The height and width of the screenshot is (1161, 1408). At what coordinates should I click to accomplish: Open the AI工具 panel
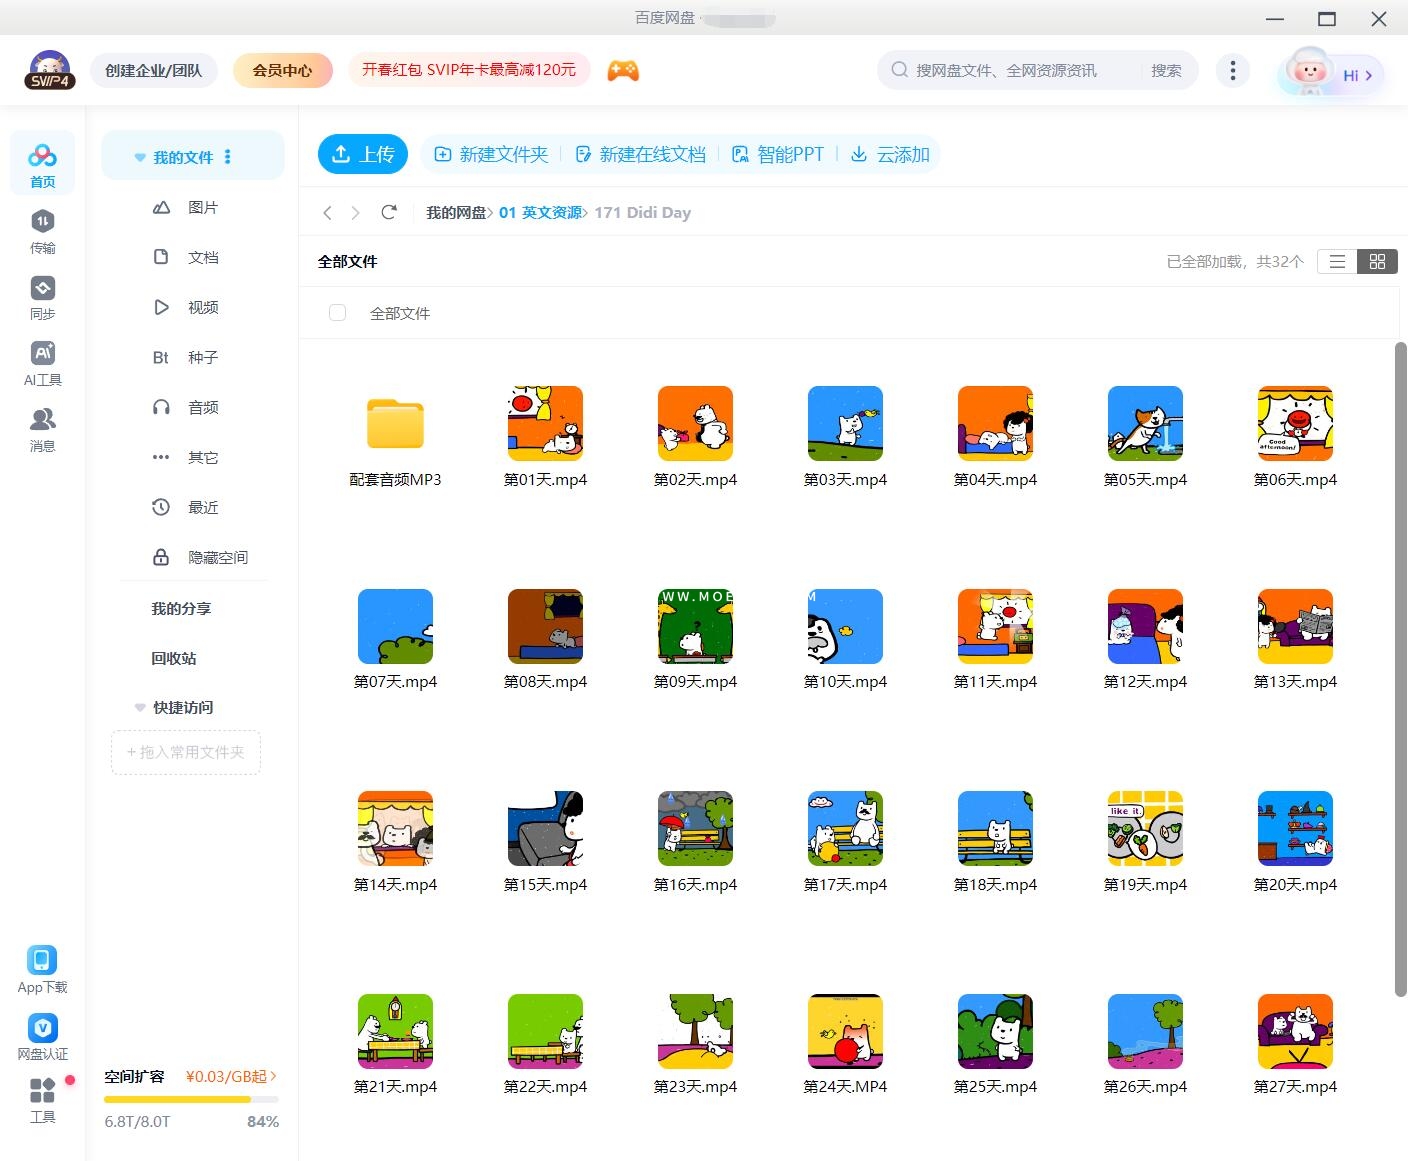(x=42, y=360)
